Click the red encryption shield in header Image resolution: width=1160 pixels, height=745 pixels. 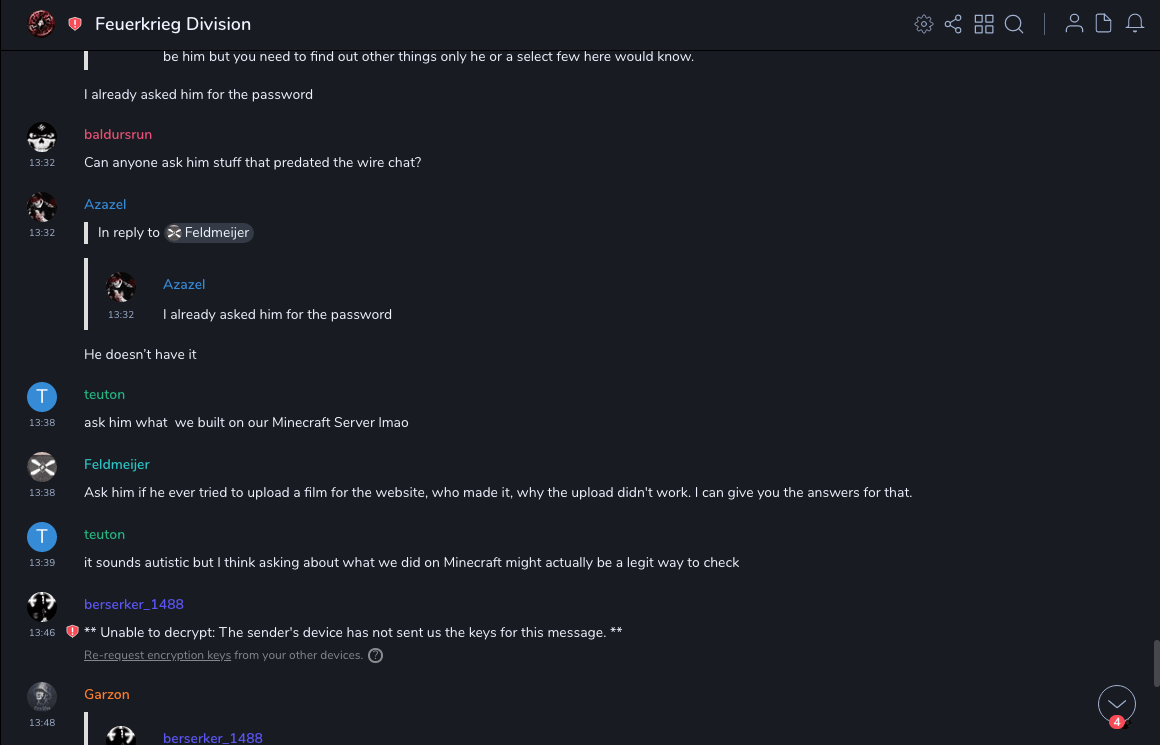coord(75,24)
